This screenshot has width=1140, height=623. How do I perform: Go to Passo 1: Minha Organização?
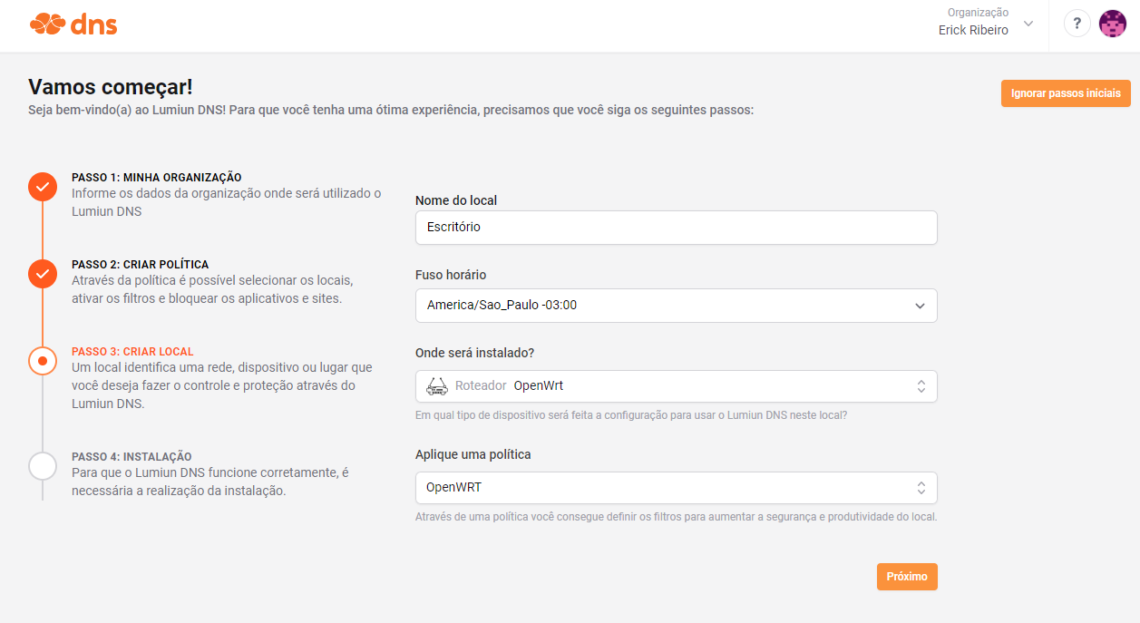click(x=156, y=177)
